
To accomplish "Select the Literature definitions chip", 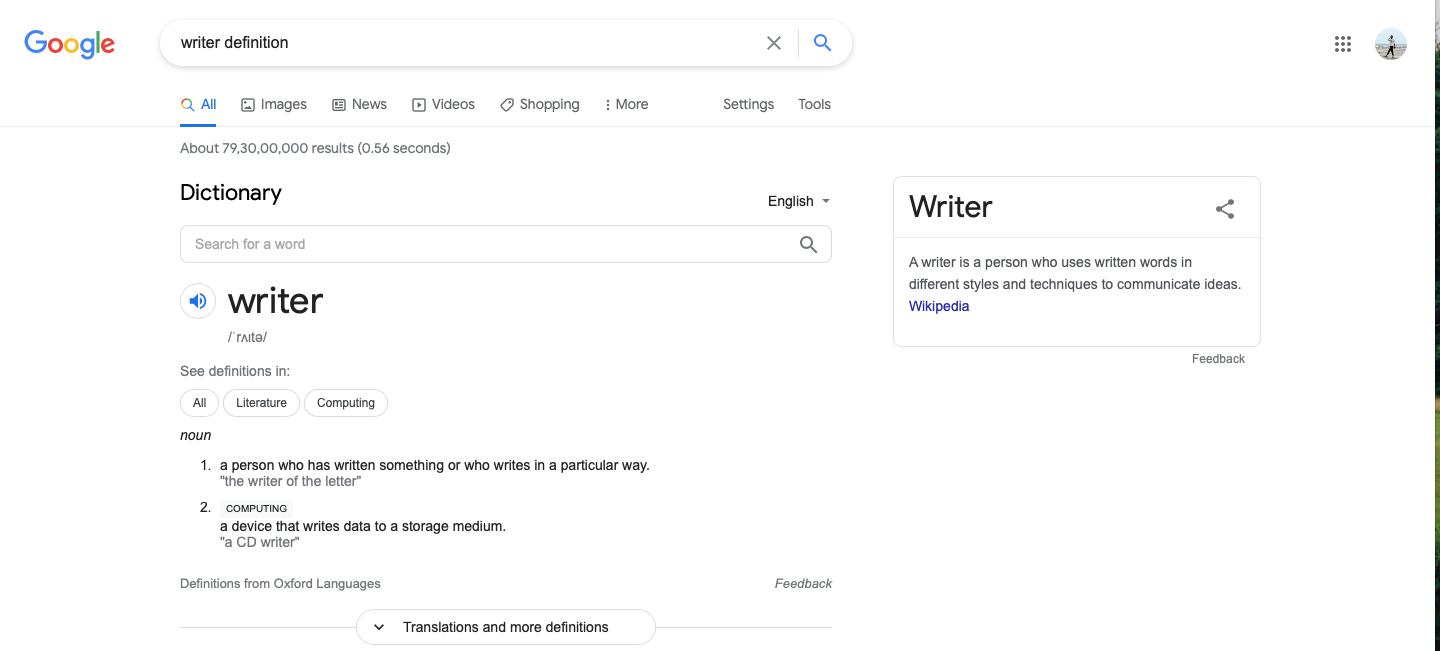I will click(261, 403).
